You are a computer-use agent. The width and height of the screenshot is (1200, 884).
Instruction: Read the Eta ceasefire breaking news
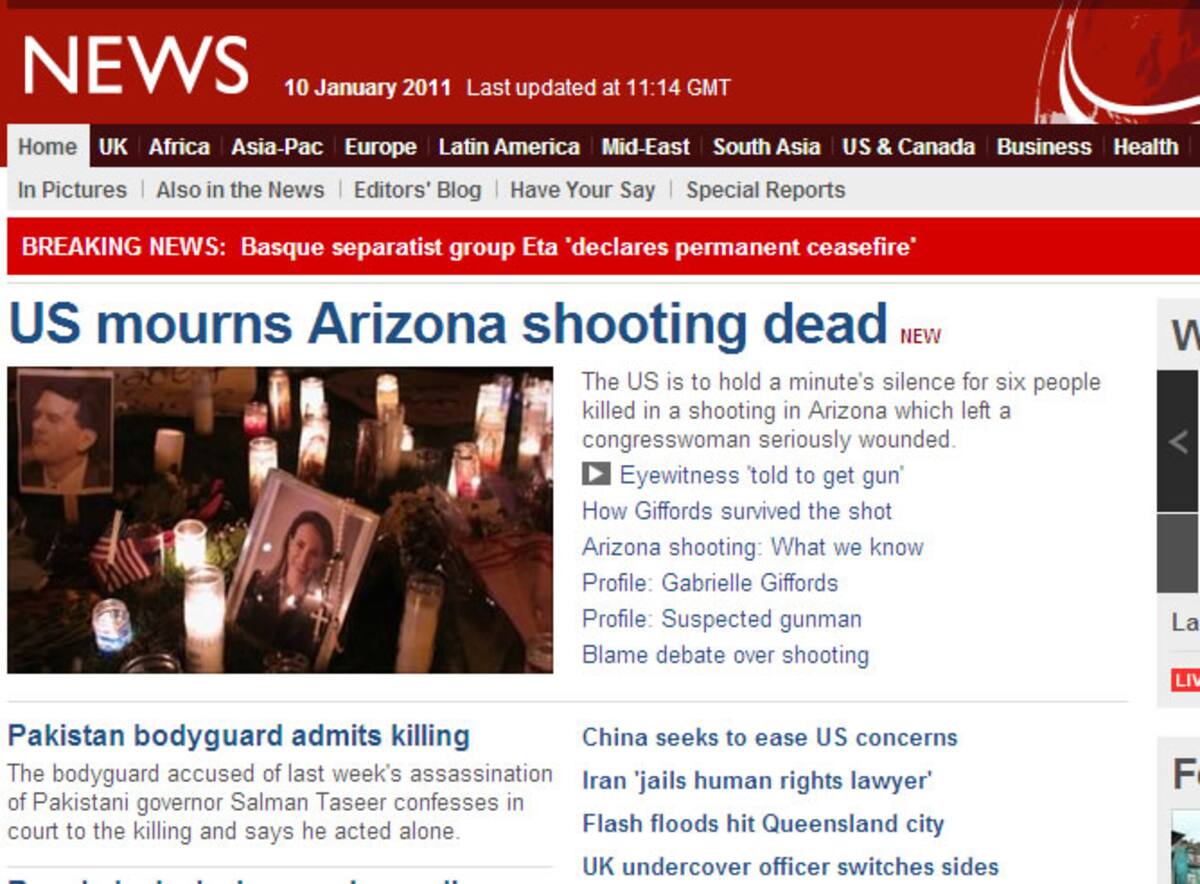(579, 246)
